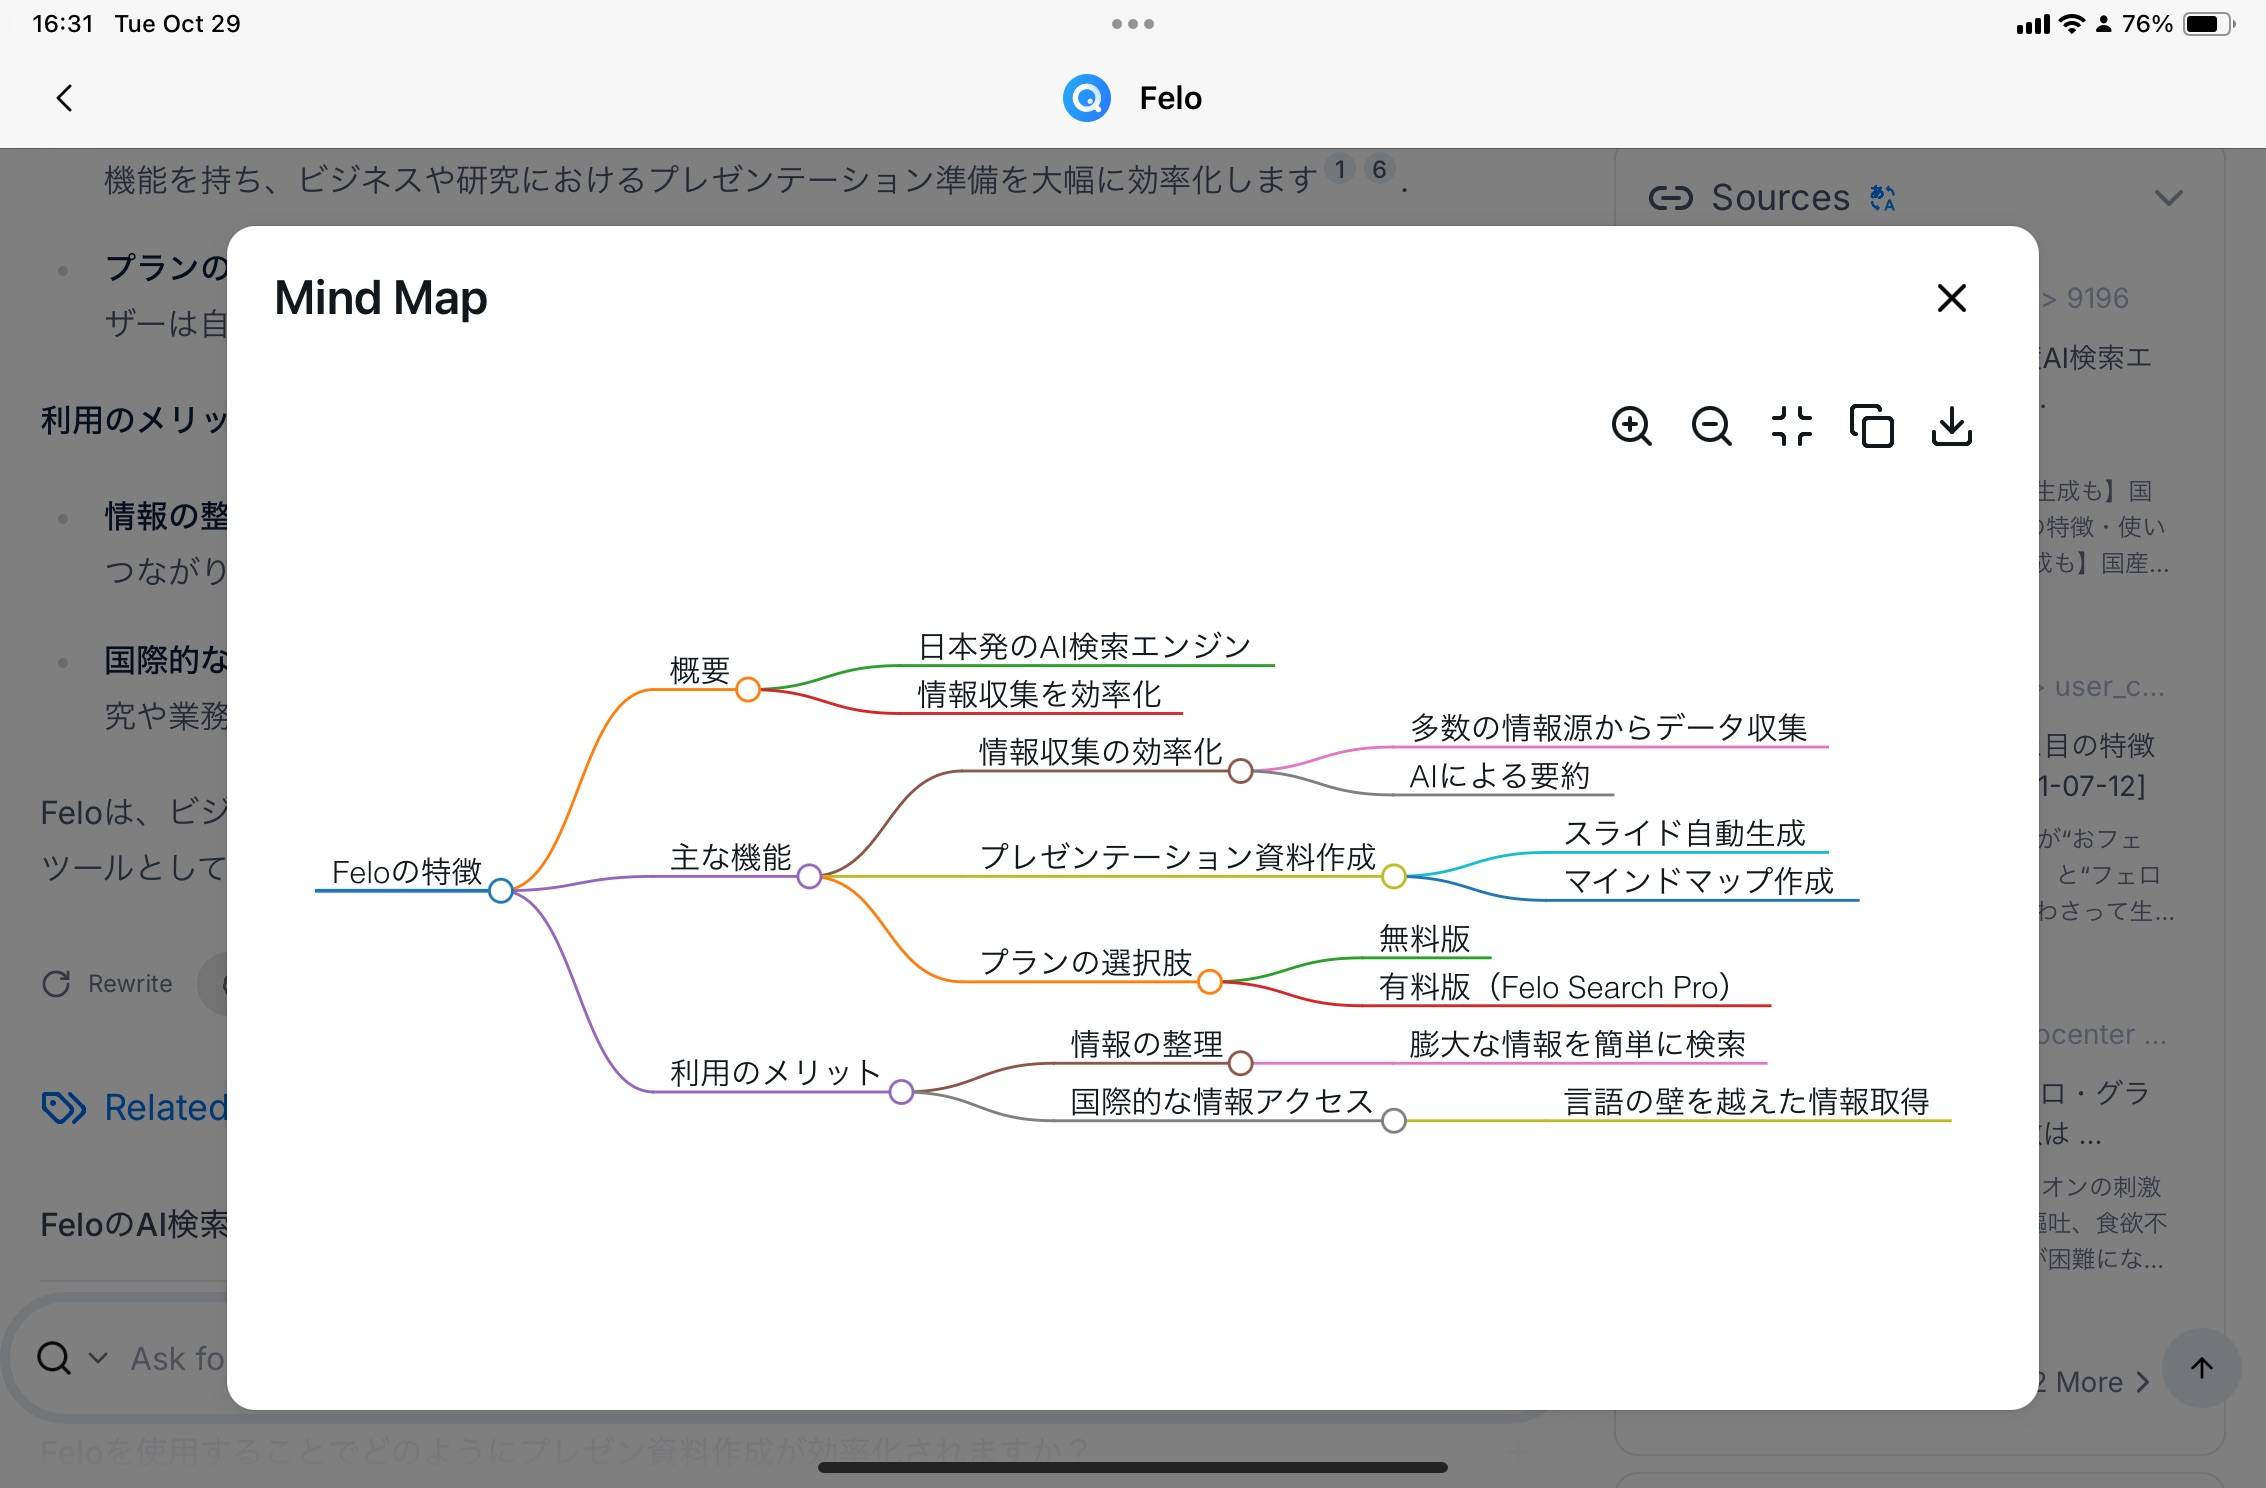
Task: Collapse the プレゼンテーション資料作成 node circle
Action: 1393,876
